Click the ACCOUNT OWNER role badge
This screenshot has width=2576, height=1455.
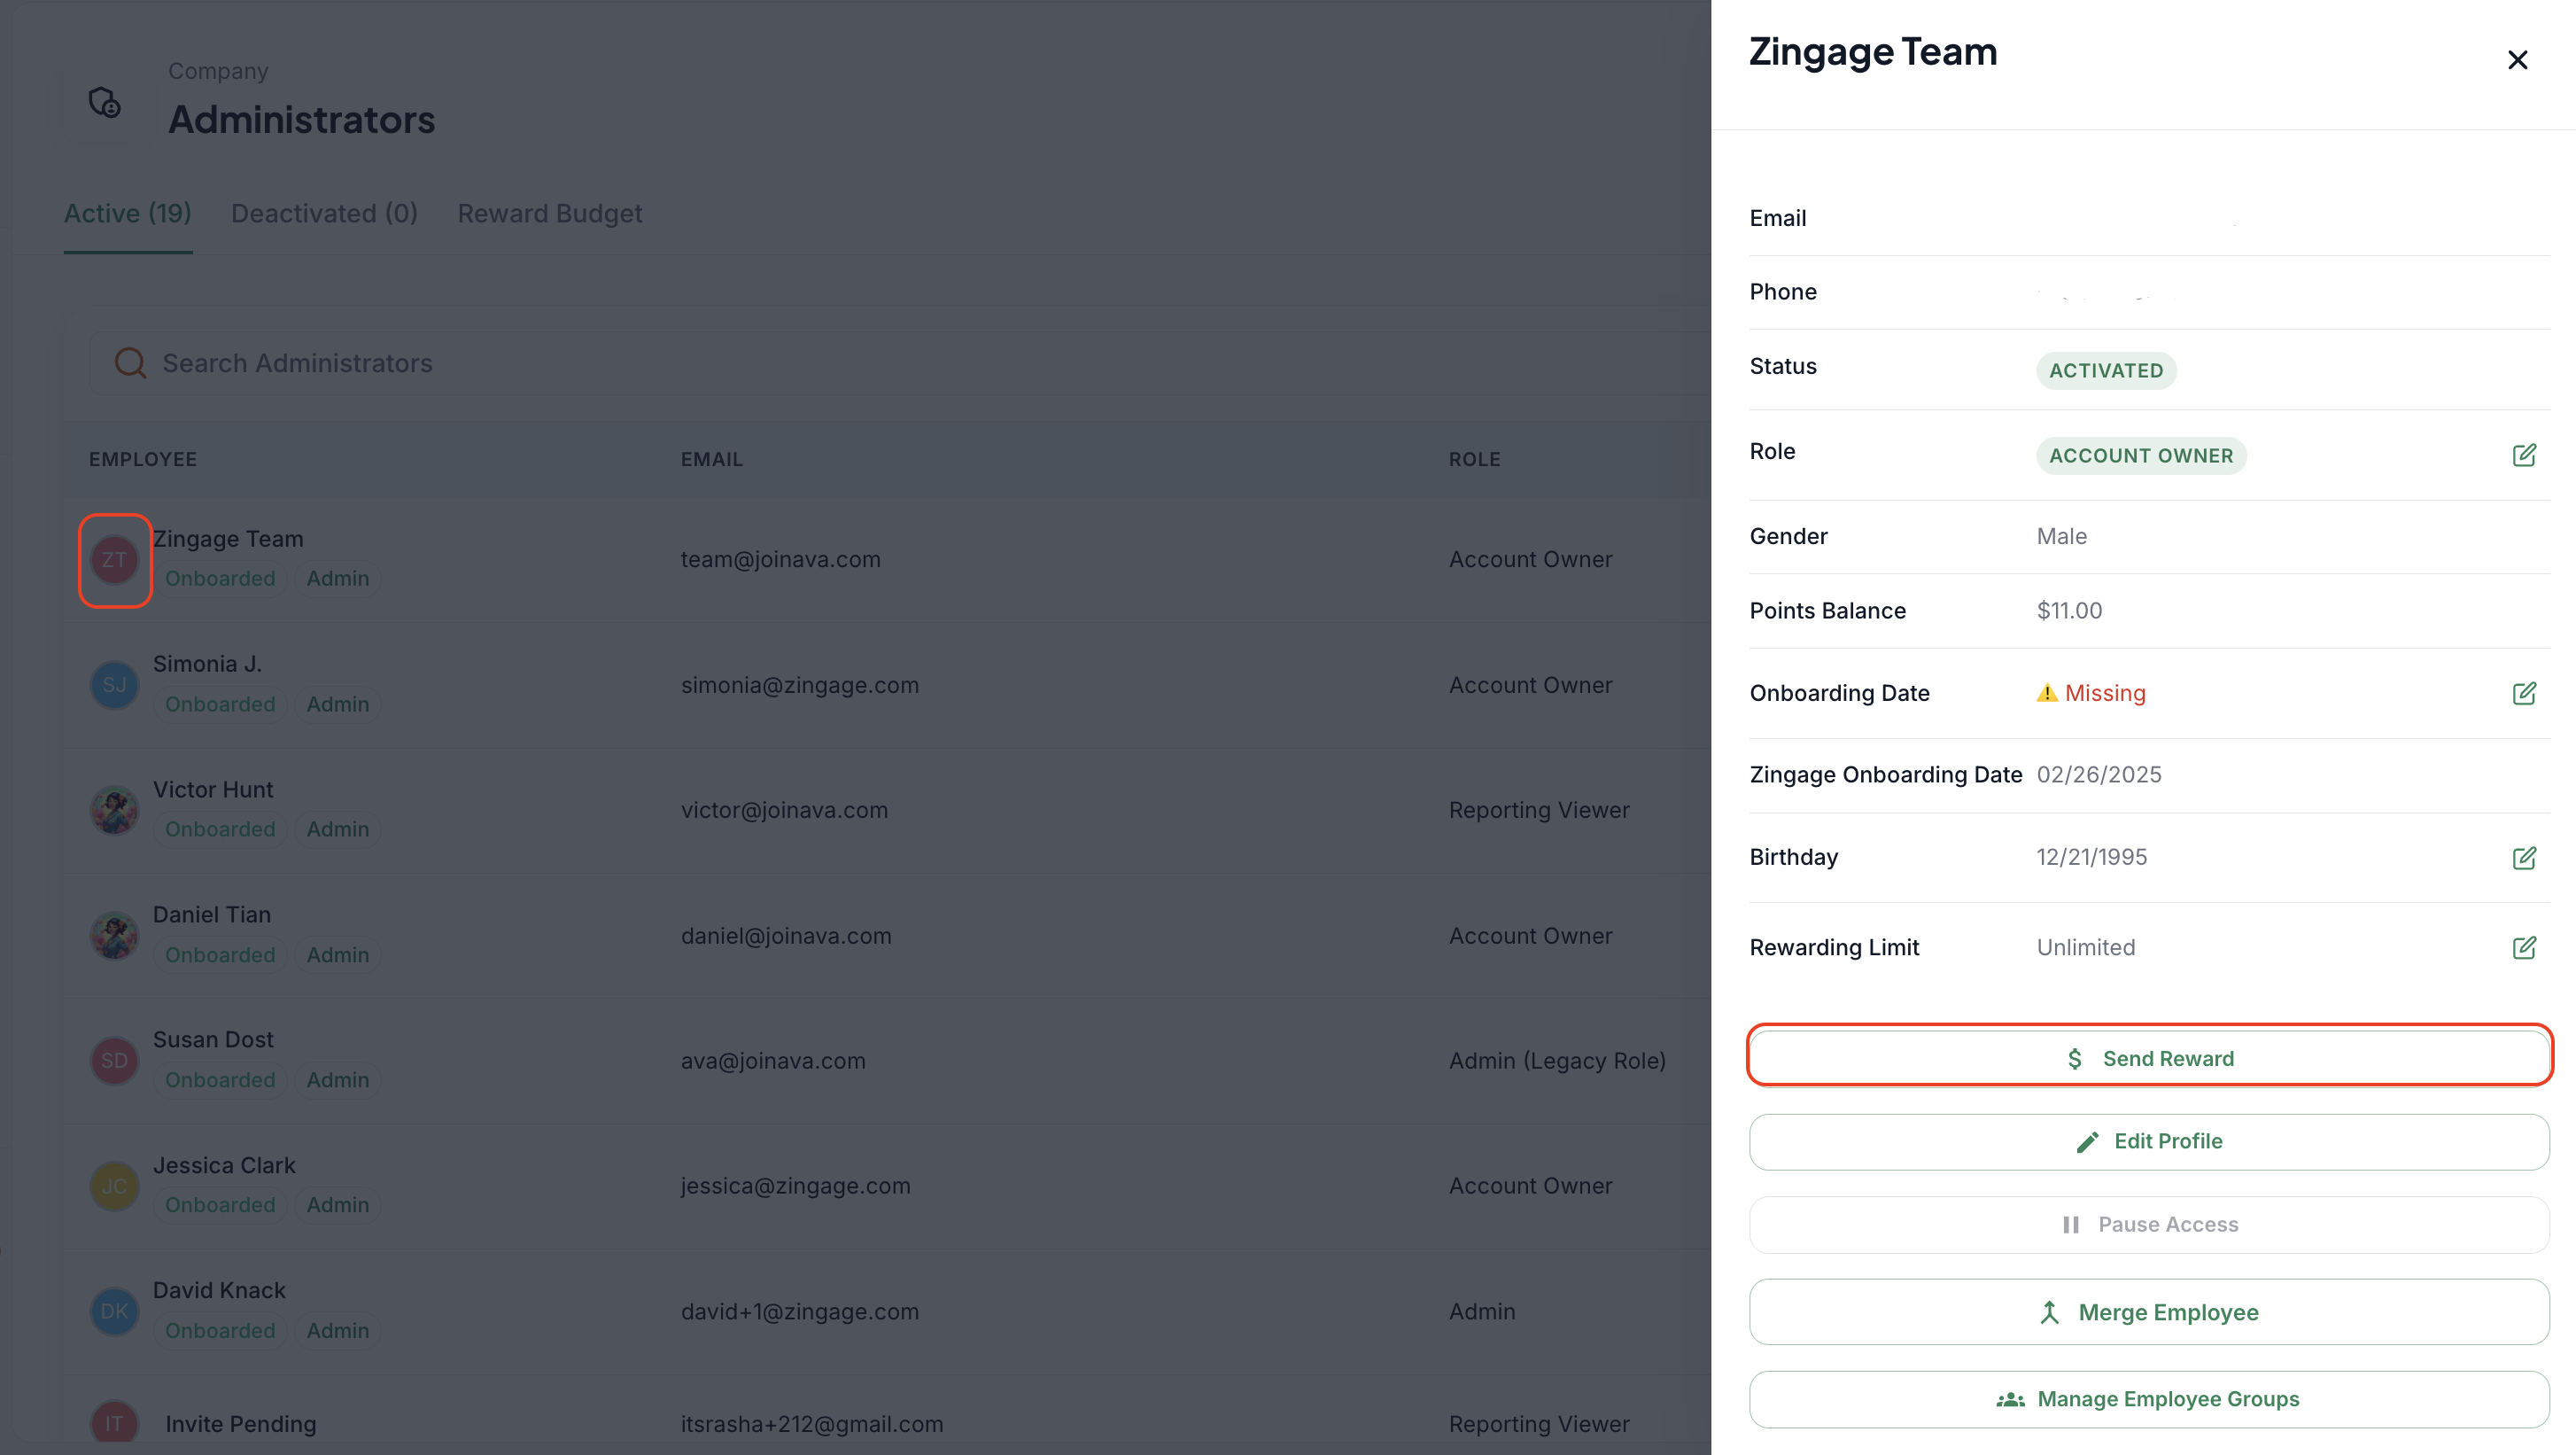tap(2141, 455)
